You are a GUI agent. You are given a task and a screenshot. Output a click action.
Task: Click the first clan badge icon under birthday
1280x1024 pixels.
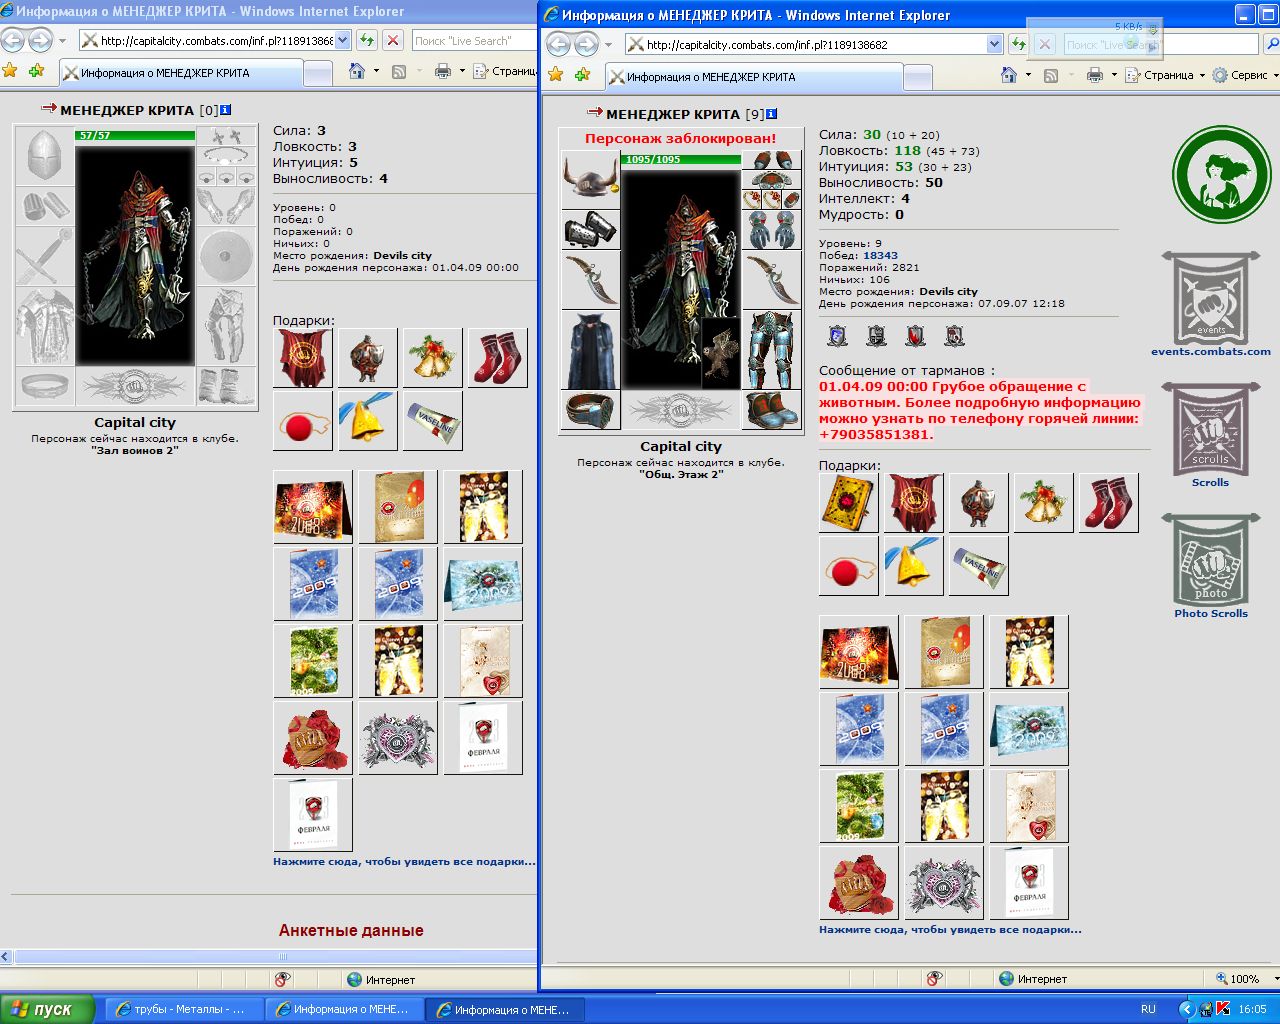838,336
